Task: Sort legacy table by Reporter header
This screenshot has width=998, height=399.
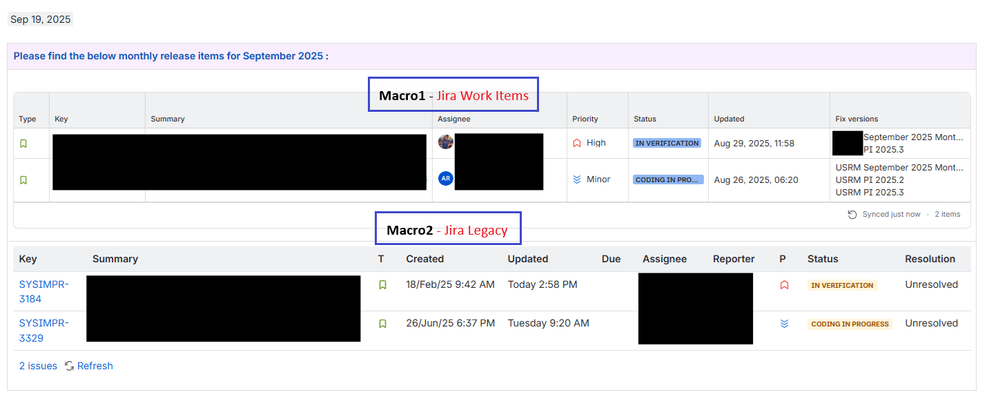Action: click(734, 259)
